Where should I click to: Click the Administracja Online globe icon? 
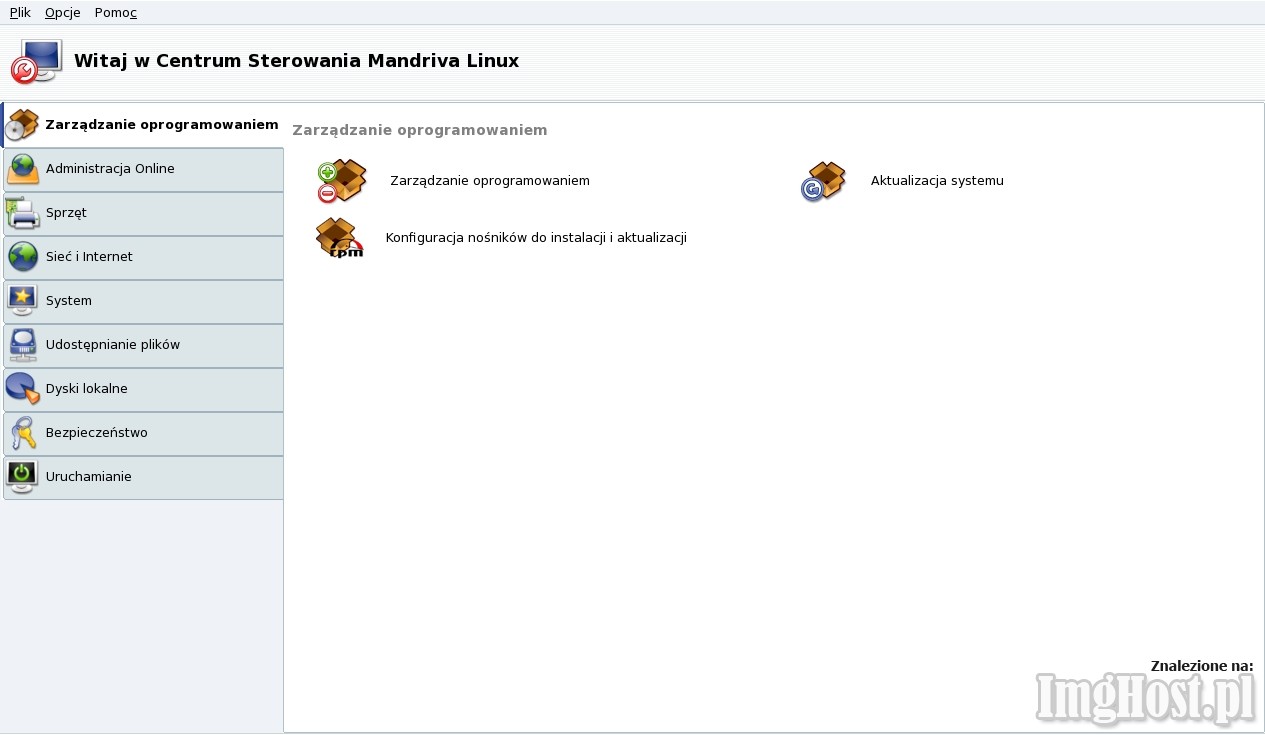(x=22, y=169)
